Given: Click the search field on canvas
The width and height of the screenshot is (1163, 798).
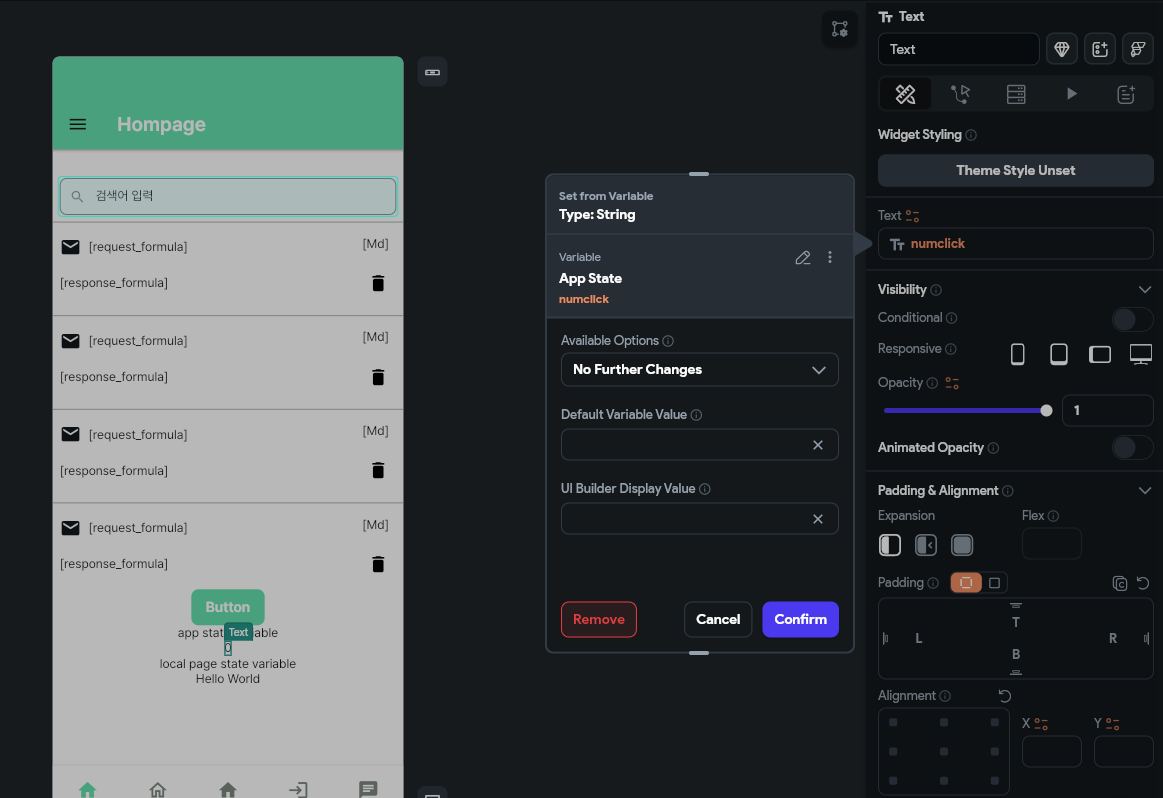Looking at the screenshot, I should pyautogui.click(x=228, y=197).
